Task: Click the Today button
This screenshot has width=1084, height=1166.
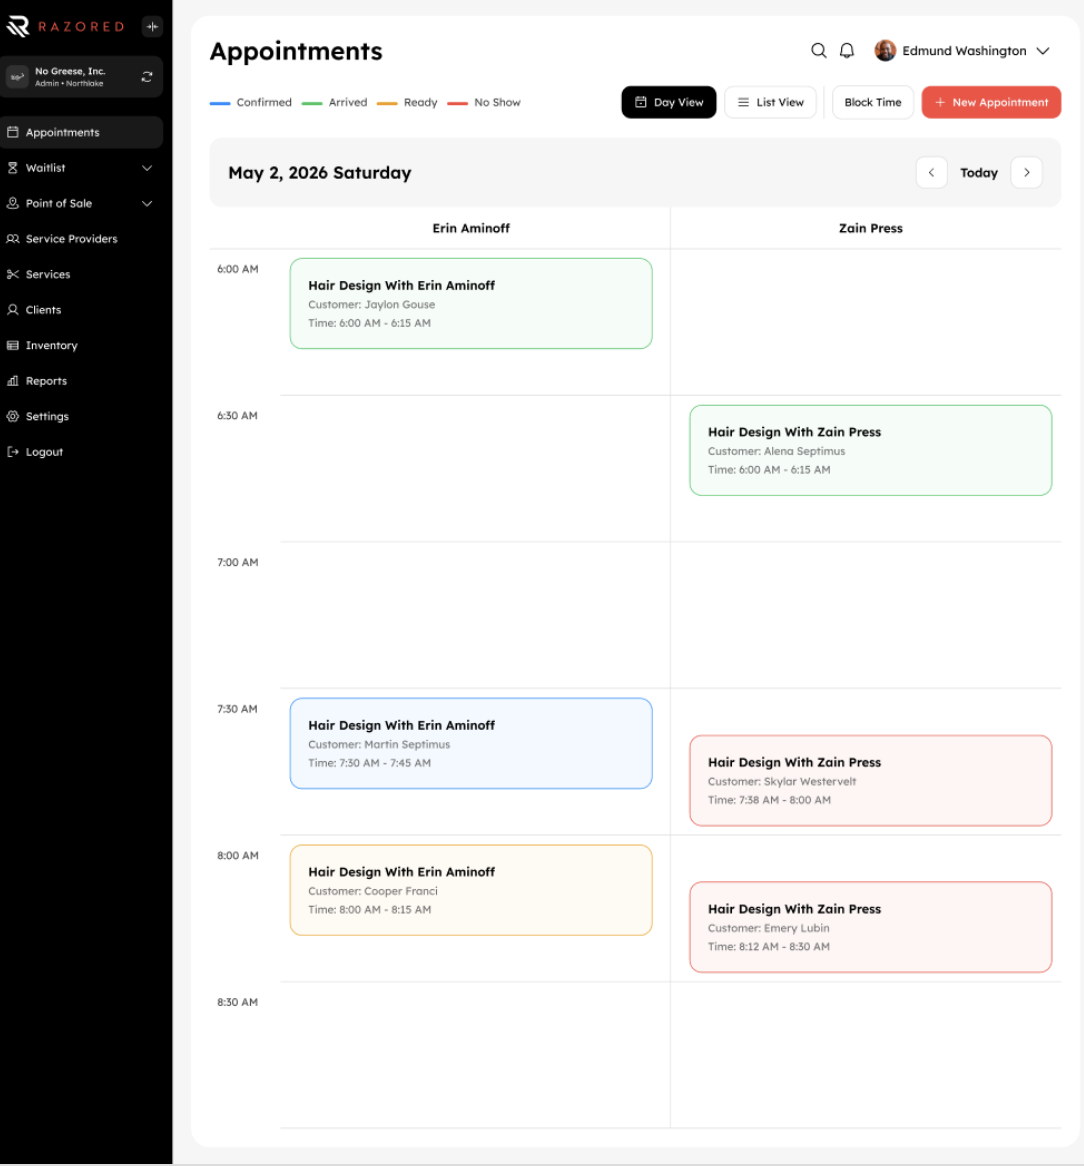Action: (978, 173)
